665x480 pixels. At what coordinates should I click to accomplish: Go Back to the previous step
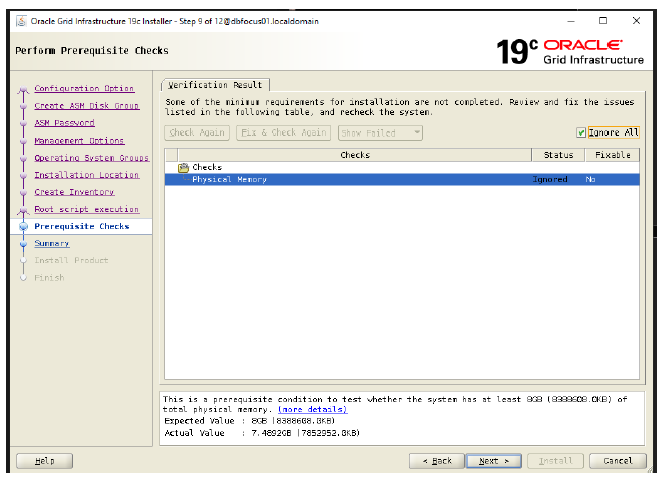(437, 461)
